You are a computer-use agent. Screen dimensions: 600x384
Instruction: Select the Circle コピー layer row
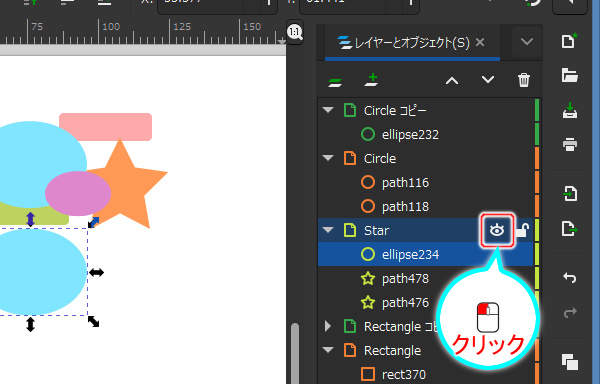point(426,111)
